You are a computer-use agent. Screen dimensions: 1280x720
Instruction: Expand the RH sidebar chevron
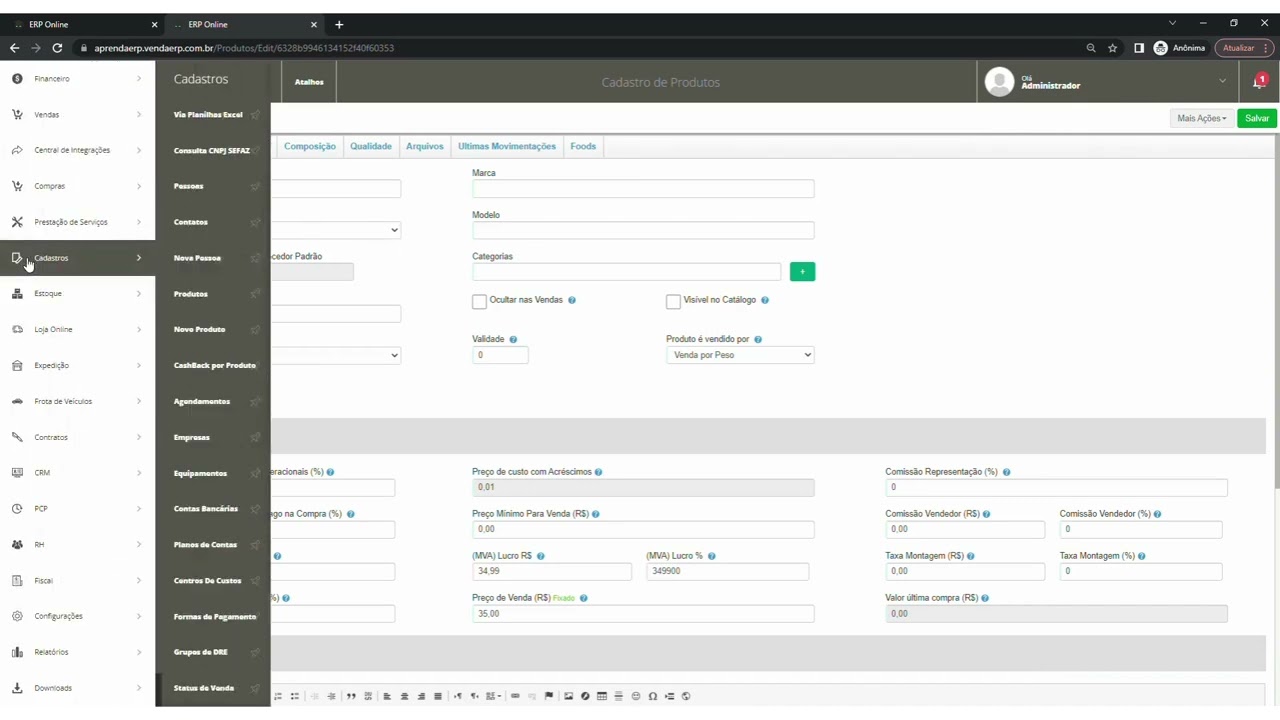[139, 544]
